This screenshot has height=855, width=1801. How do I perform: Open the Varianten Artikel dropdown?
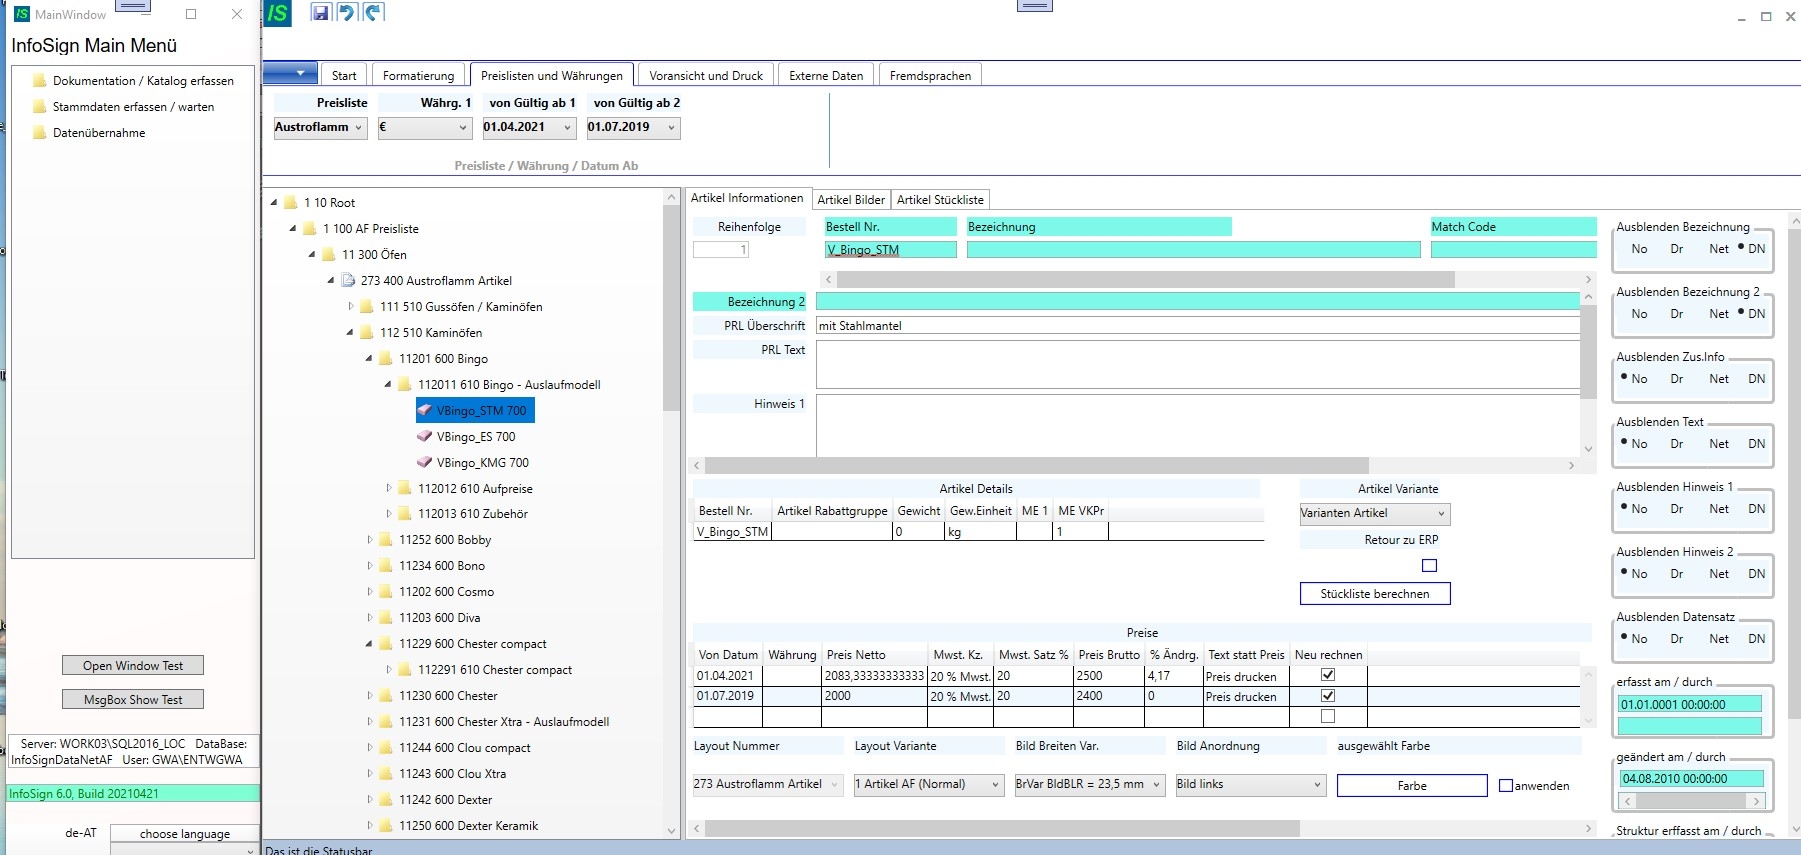click(1374, 514)
